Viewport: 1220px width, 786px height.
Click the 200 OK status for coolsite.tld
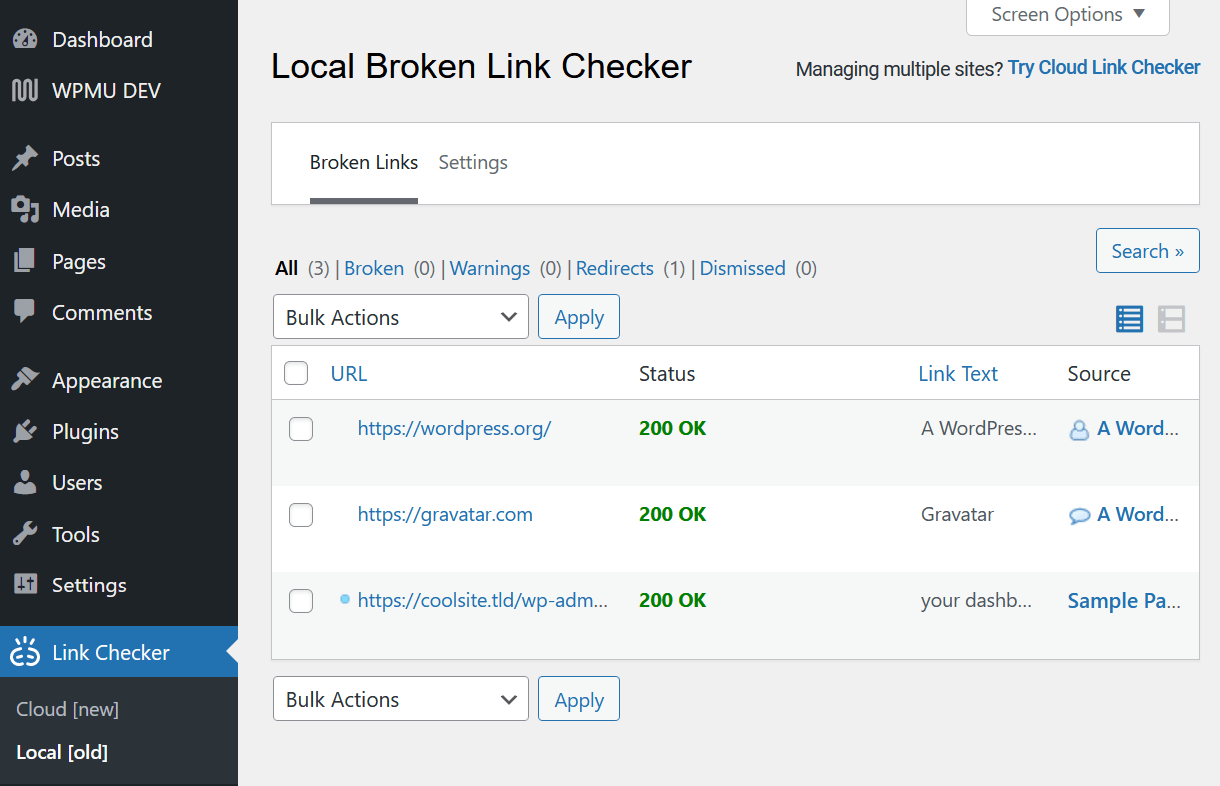[673, 600]
